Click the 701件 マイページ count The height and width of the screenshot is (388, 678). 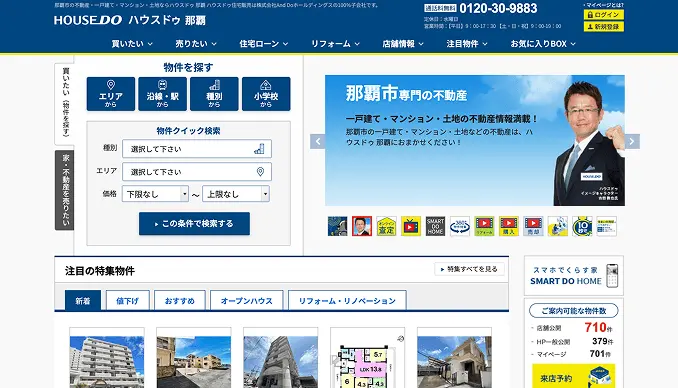point(600,354)
